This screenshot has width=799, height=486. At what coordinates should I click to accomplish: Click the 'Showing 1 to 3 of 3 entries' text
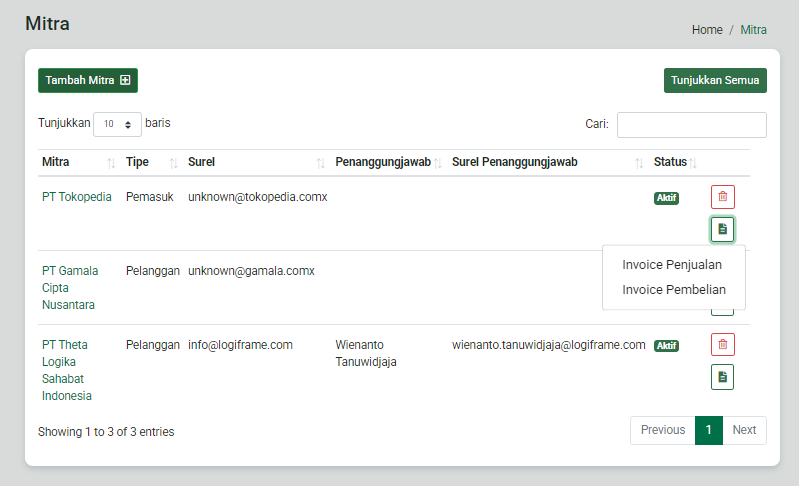tap(106, 432)
